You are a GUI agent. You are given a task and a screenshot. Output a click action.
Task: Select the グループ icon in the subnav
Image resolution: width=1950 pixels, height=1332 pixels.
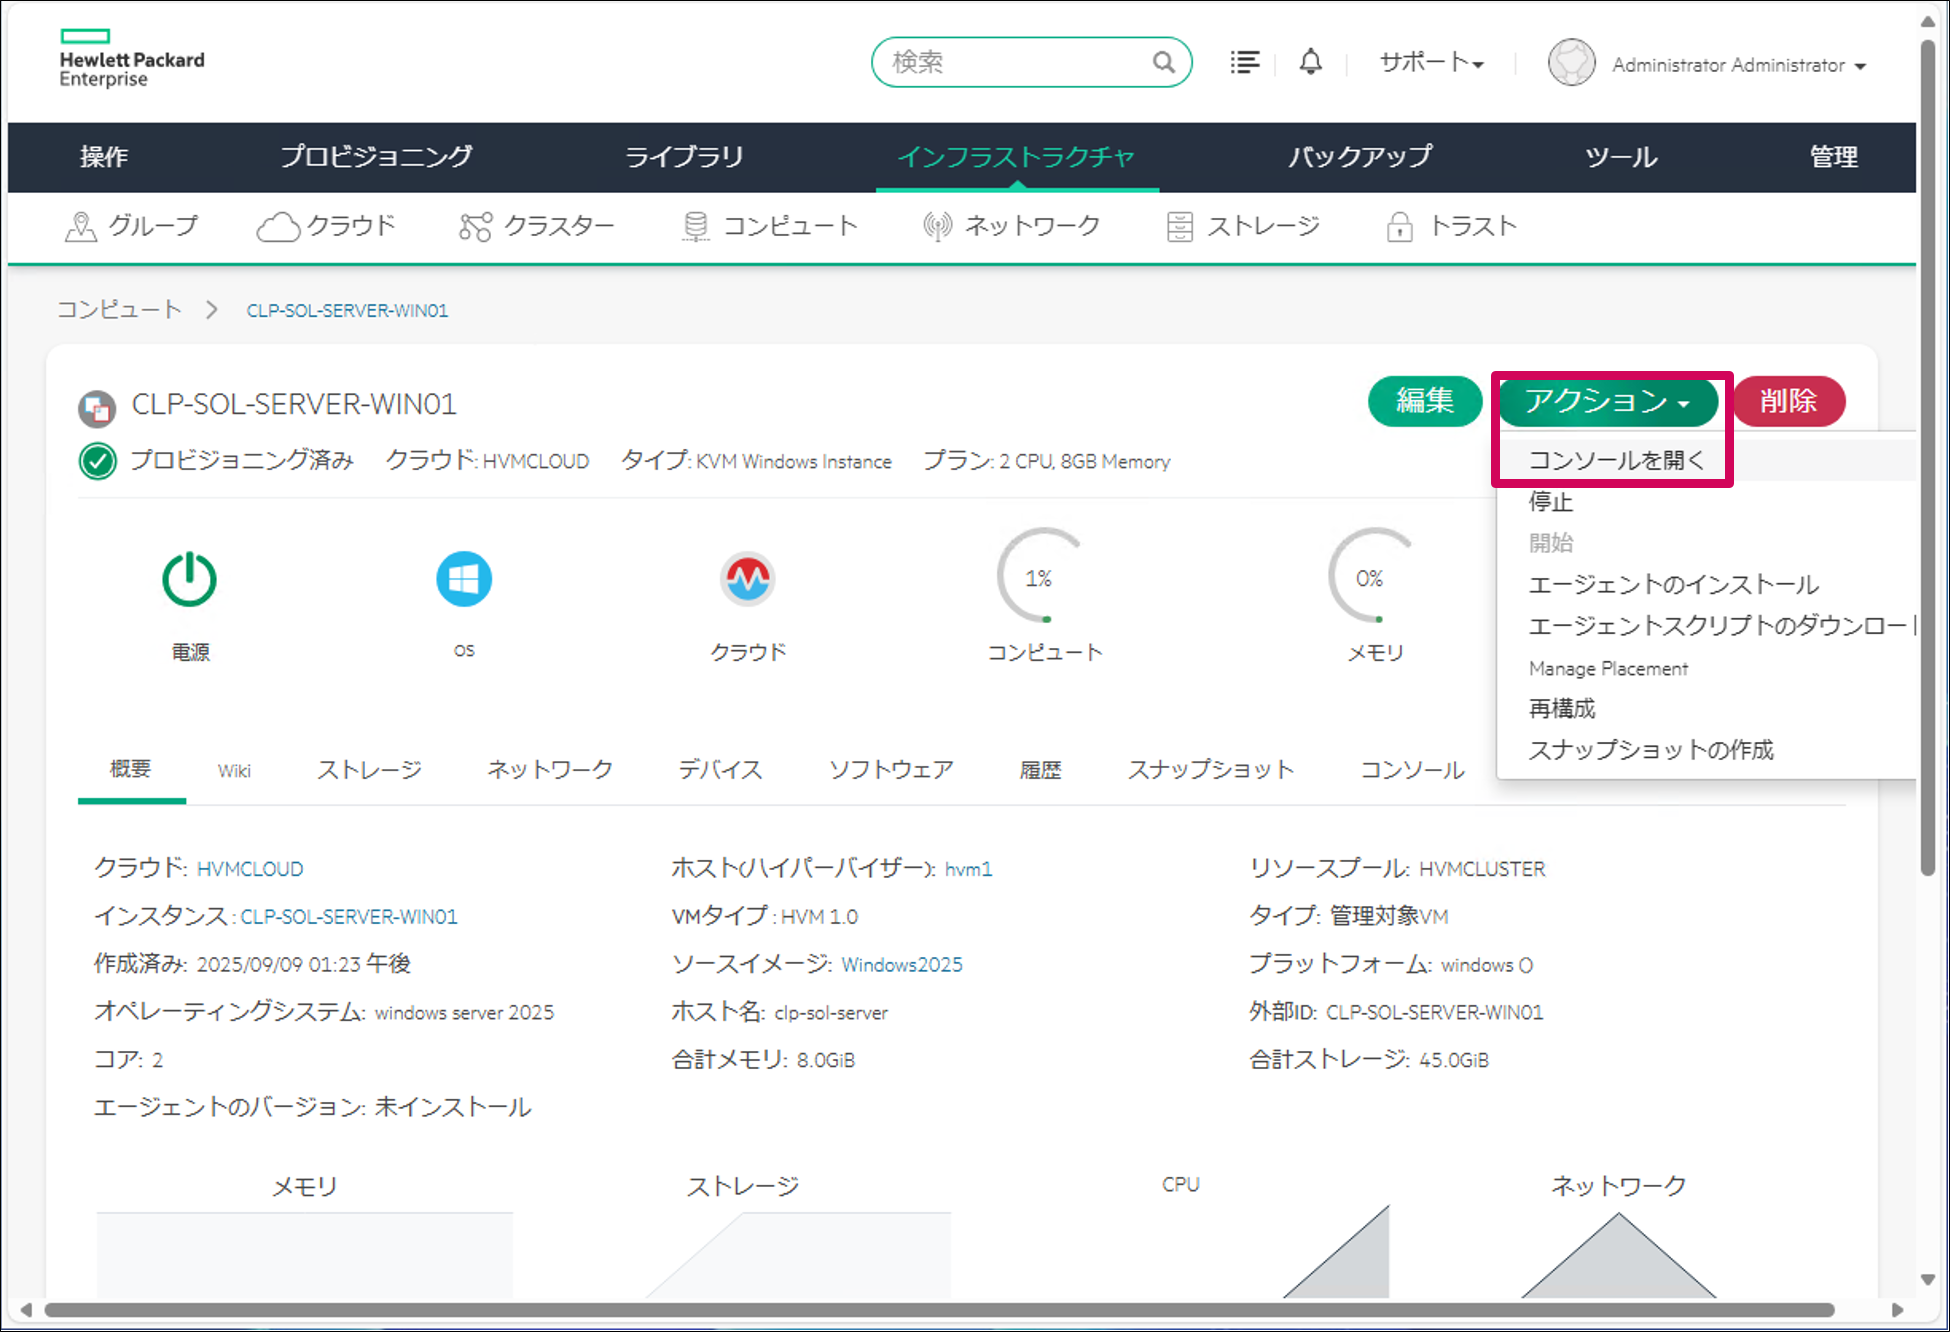(x=84, y=226)
